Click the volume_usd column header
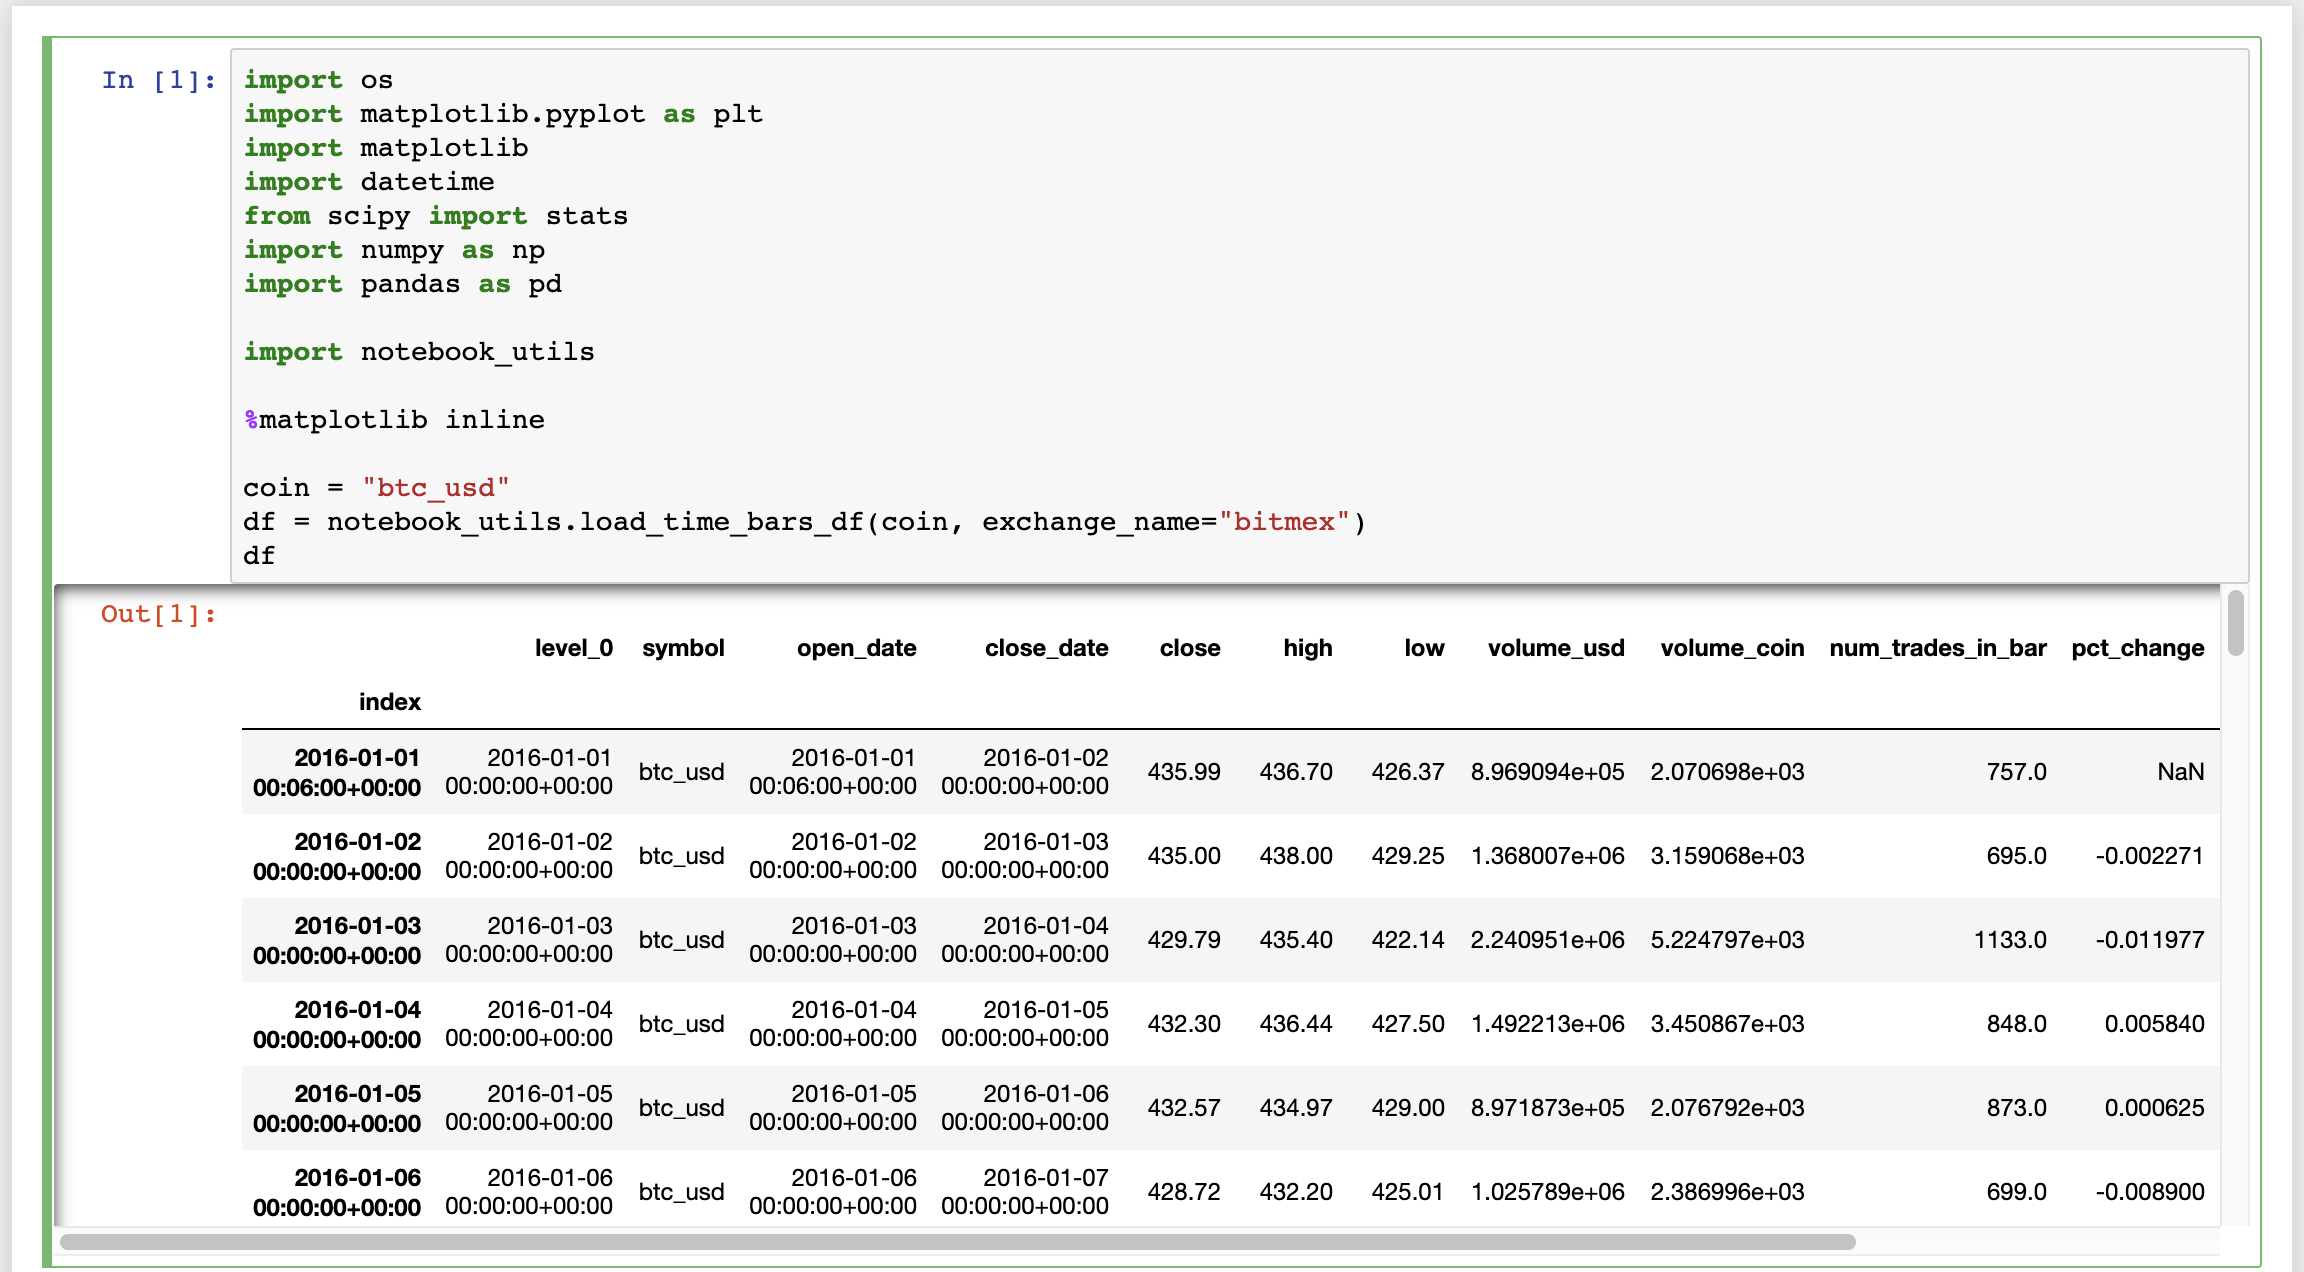 (x=1555, y=648)
